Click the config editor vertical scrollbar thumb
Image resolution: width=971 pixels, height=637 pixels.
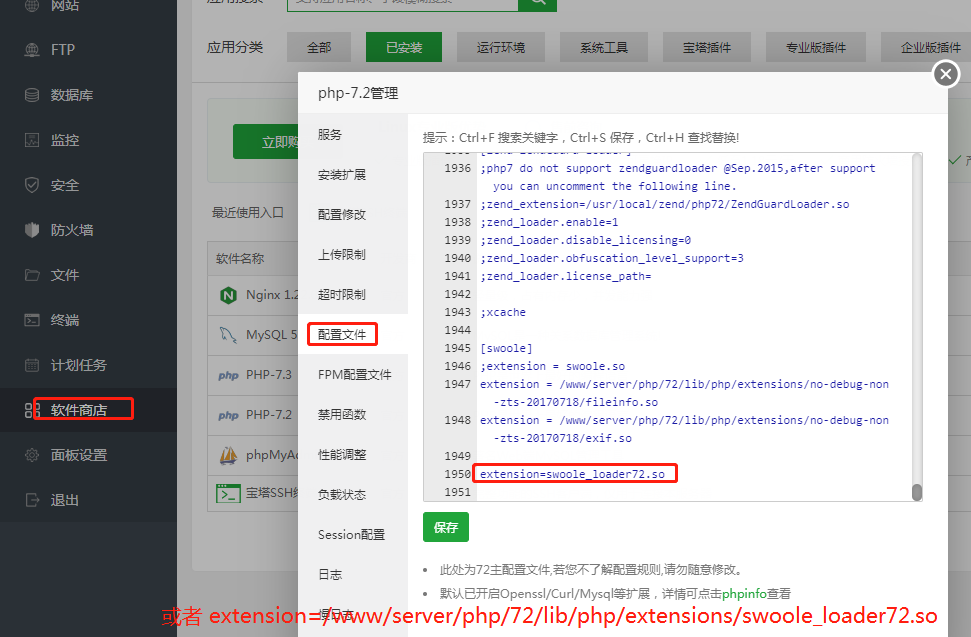[x=917, y=492]
